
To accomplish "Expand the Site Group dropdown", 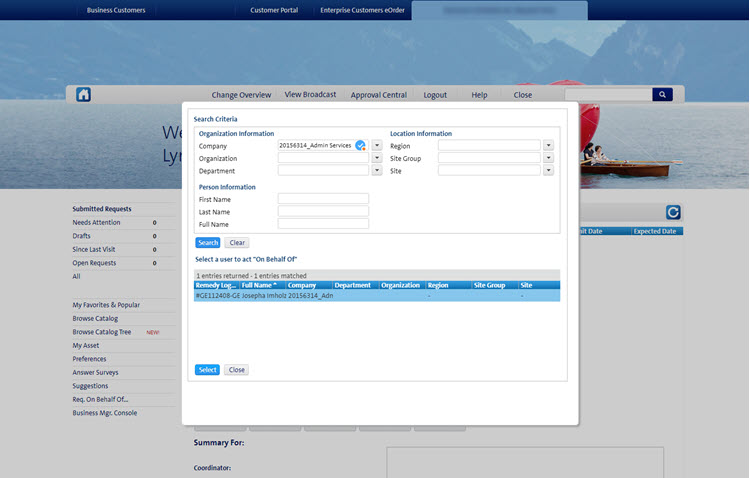I will 548,158.
